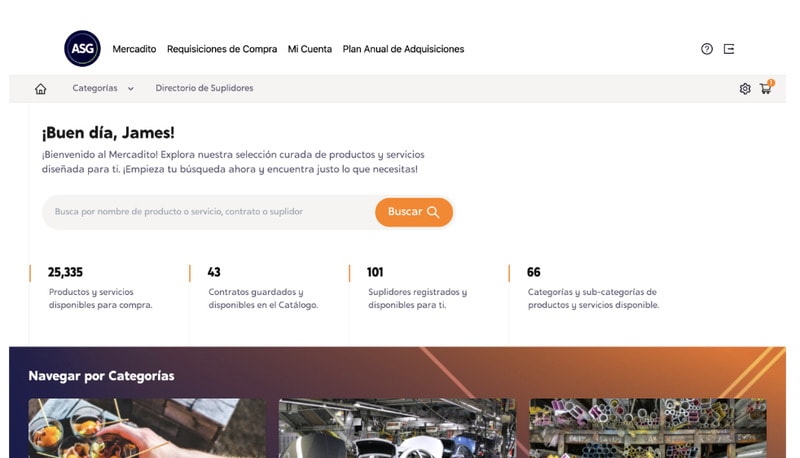View the shopping cart
Image resolution: width=800 pixels, height=458 pixels.
766,89
